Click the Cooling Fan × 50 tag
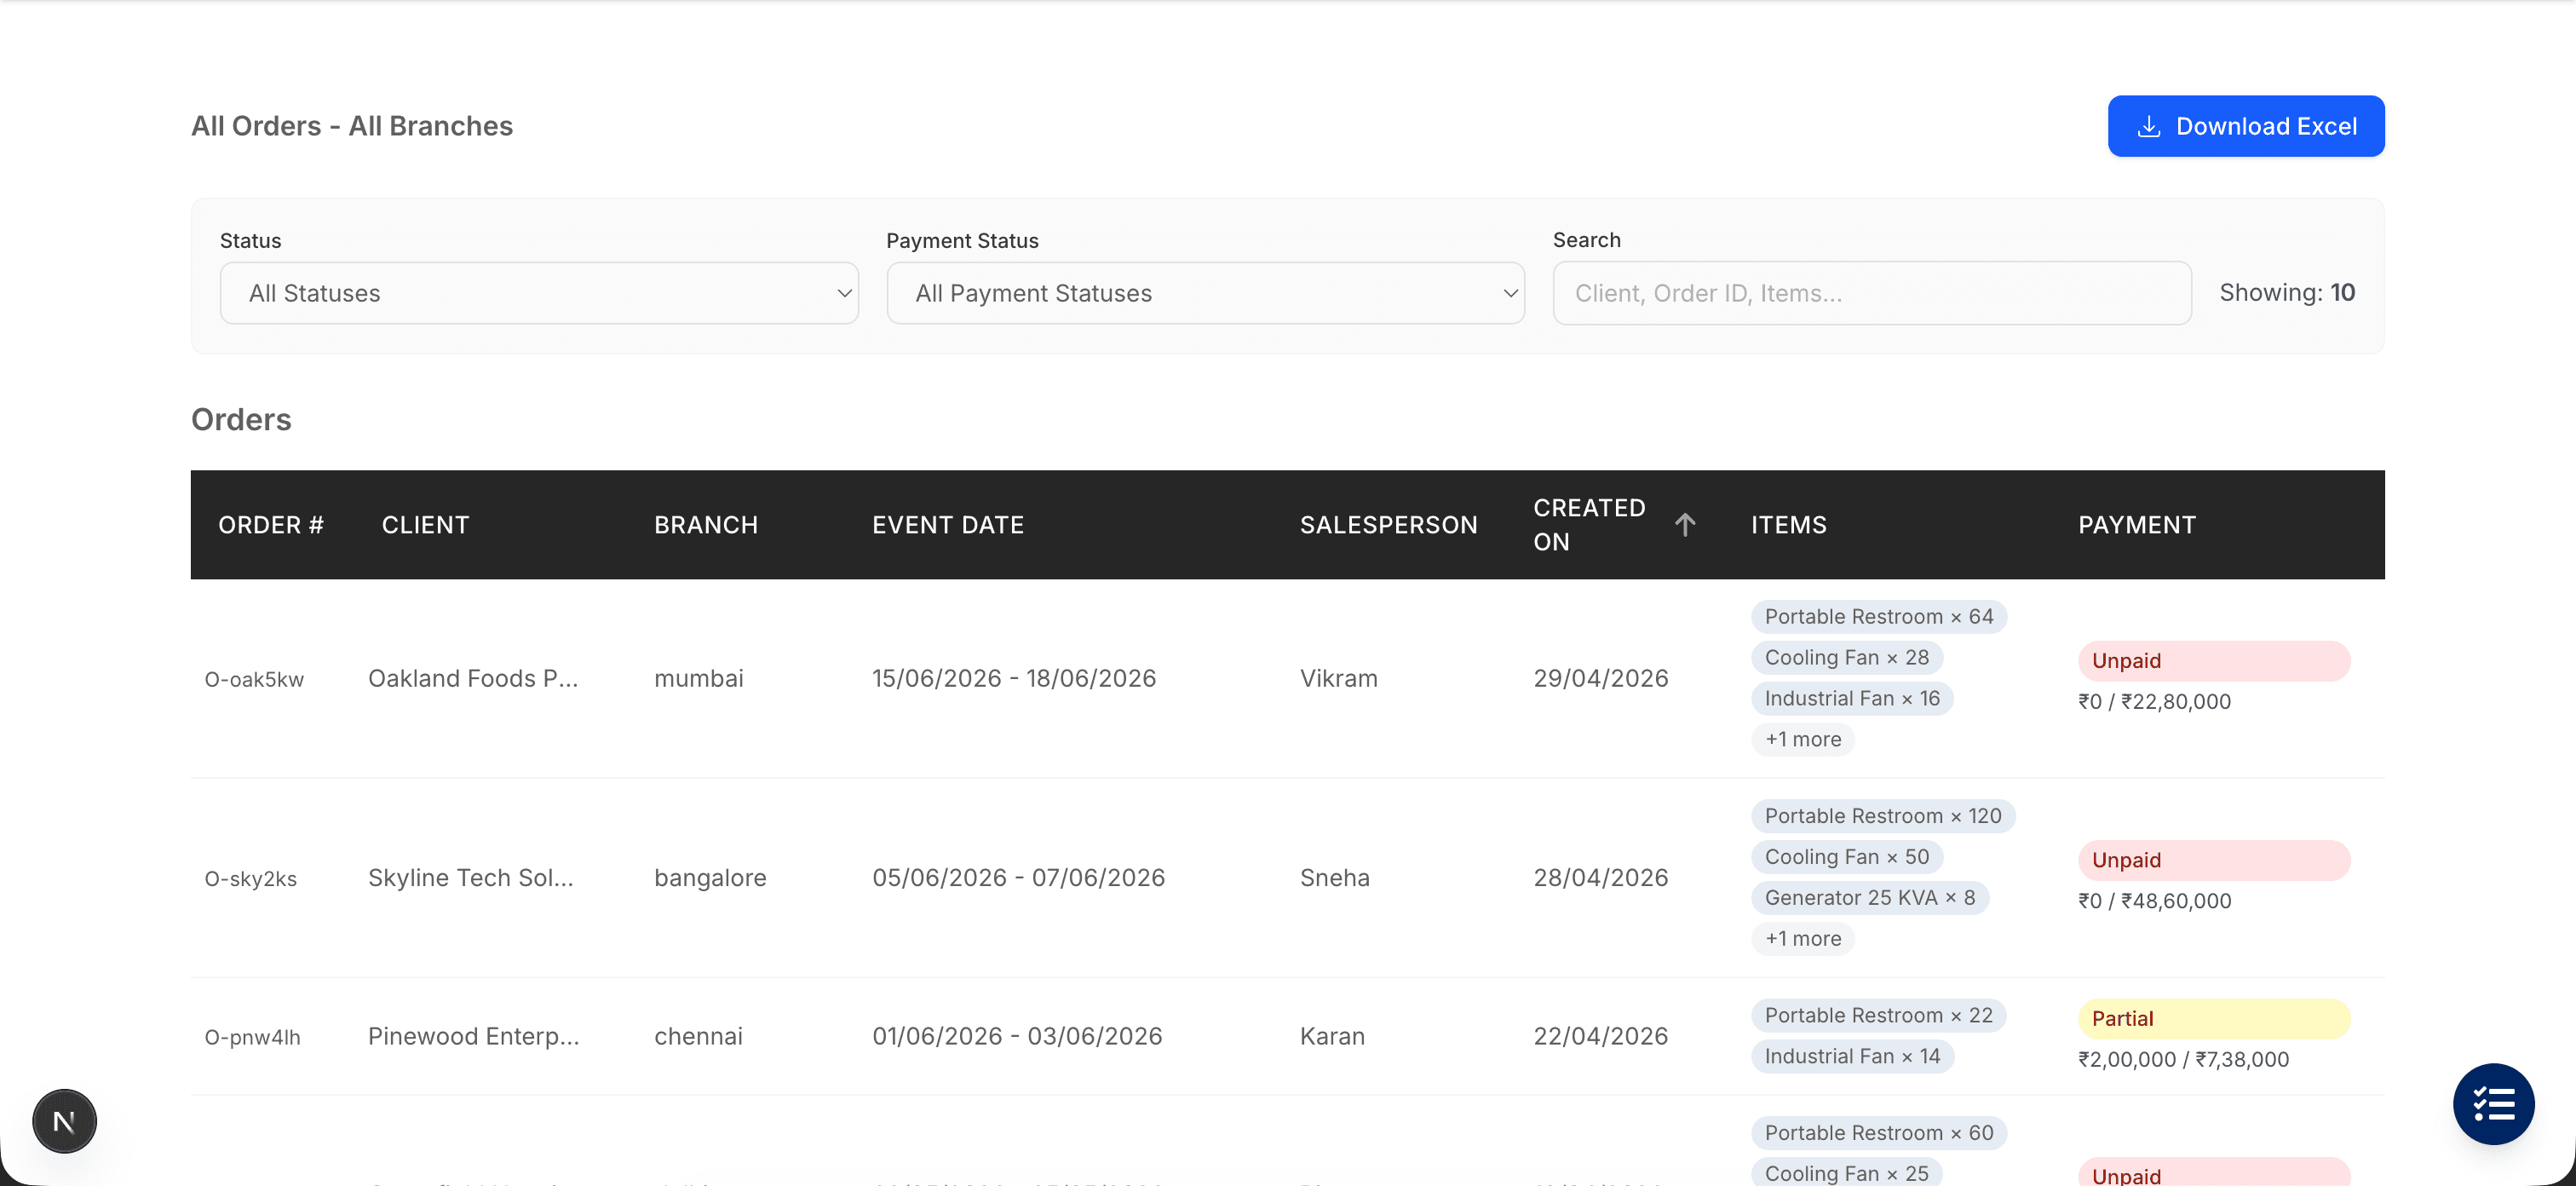The width and height of the screenshot is (2576, 1186). pyautogui.click(x=1847, y=857)
